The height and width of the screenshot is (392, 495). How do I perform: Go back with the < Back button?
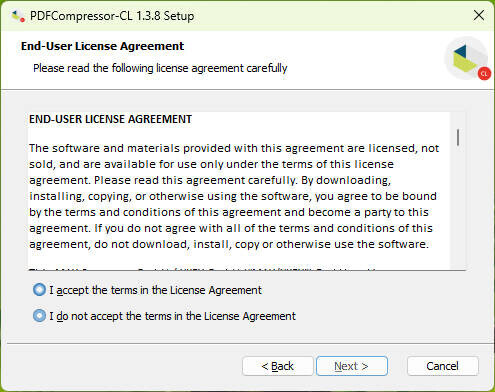(277, 366)
